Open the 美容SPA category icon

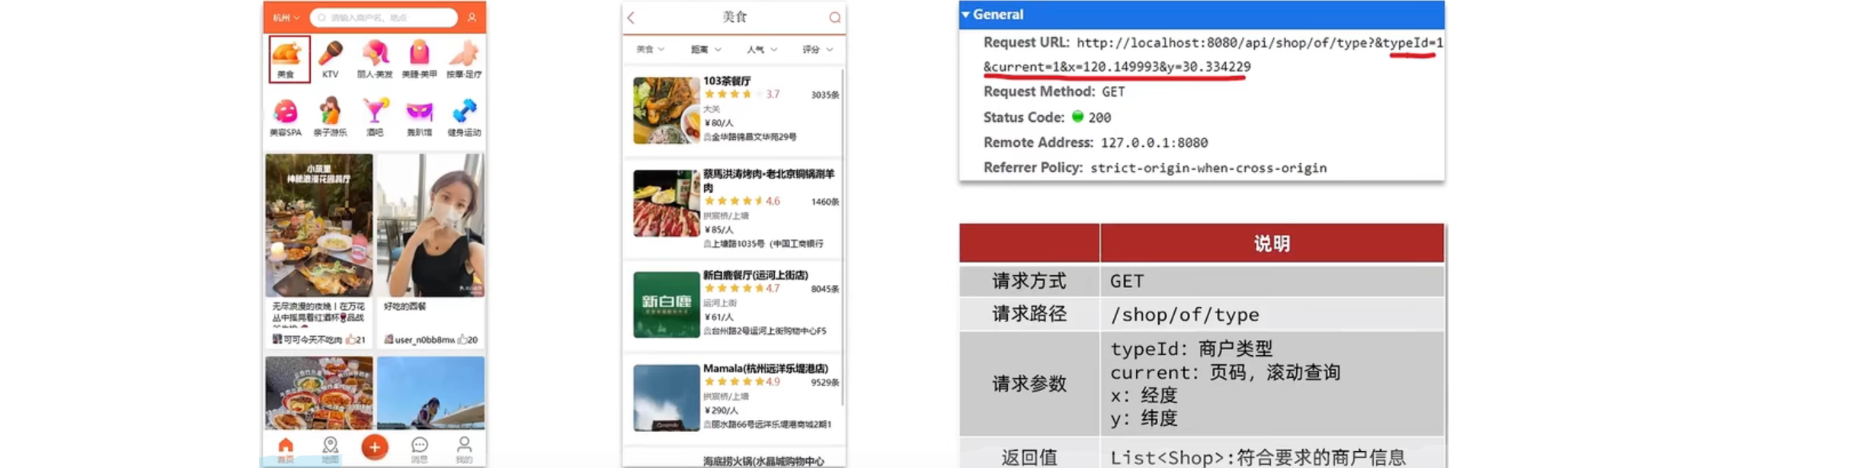pos(286,117)
